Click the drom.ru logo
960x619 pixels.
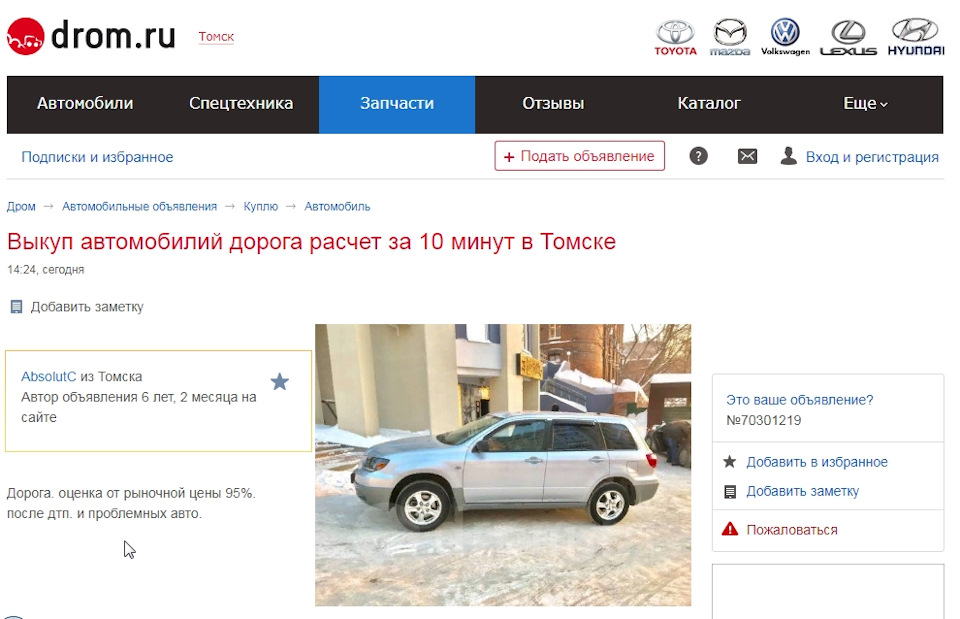(91, 36)
